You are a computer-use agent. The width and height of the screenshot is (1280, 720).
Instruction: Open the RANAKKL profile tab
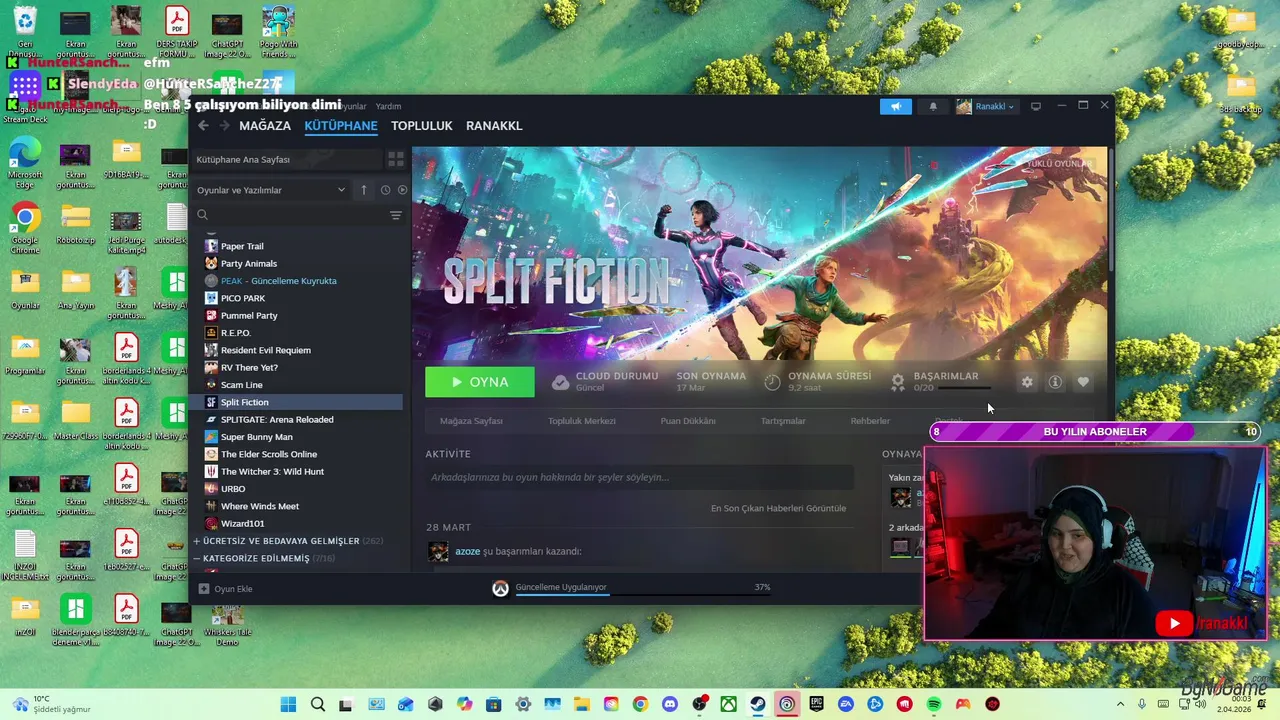[494, 126]
